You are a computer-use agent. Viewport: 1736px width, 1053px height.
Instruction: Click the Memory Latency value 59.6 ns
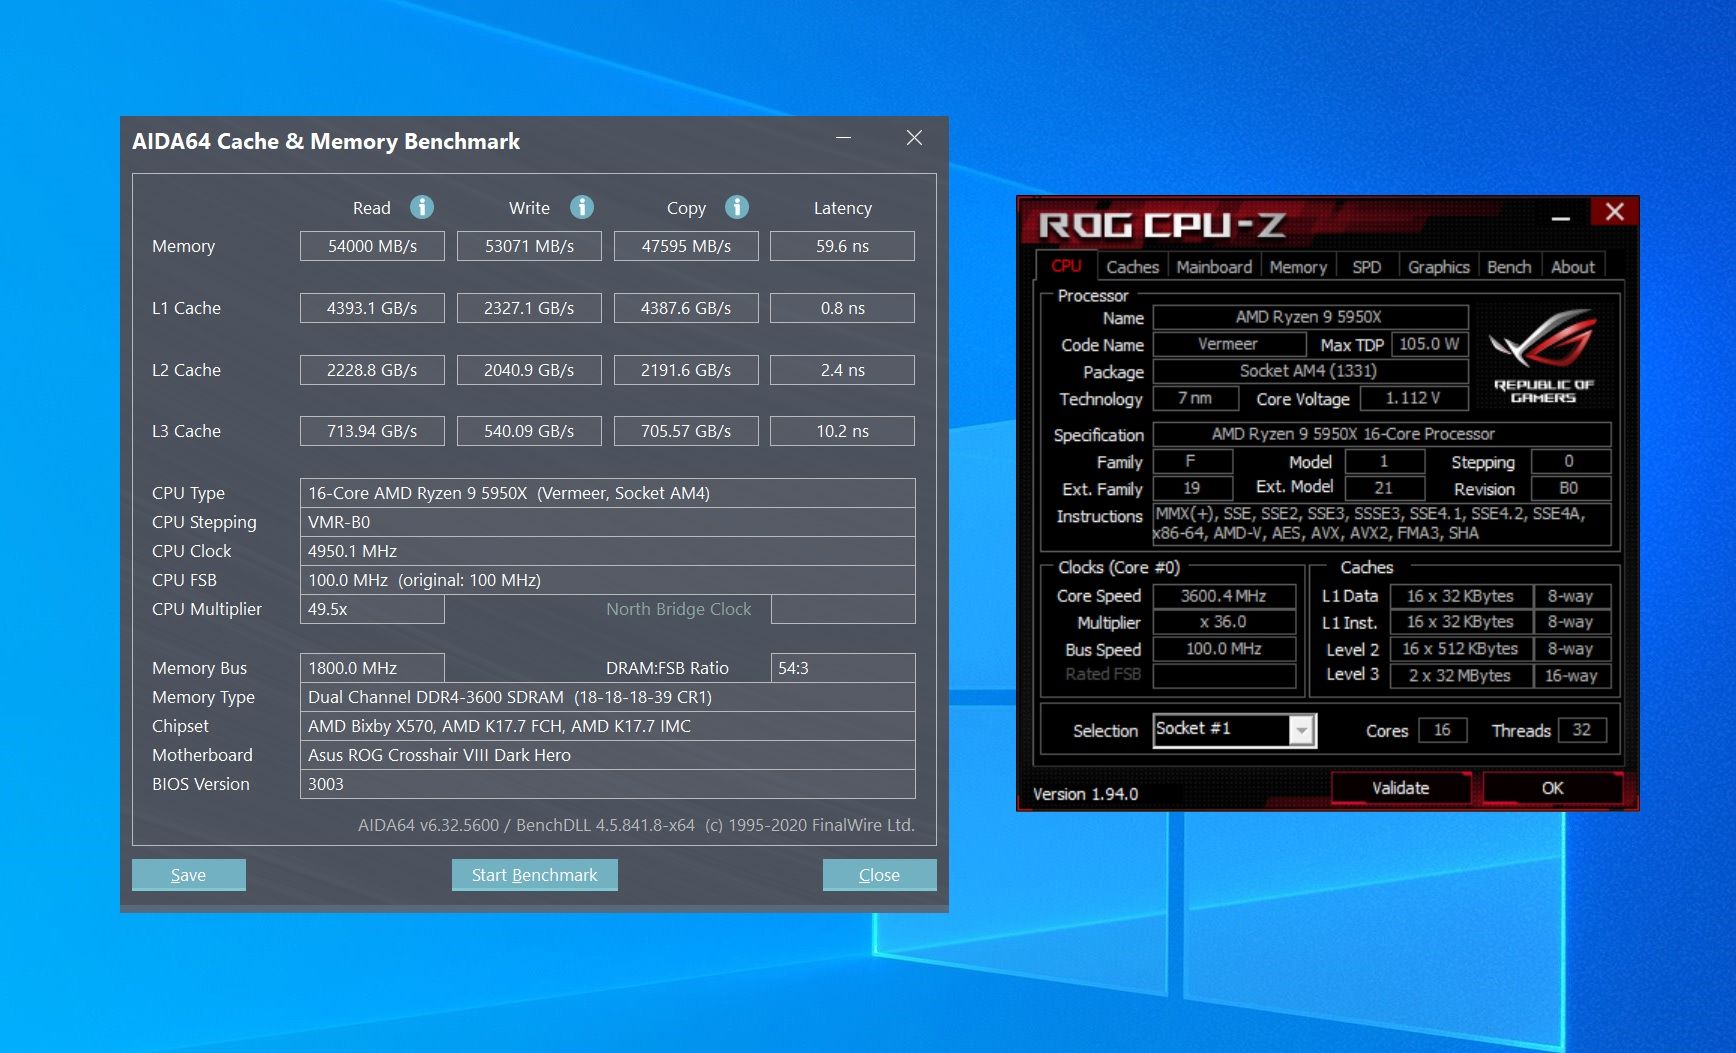843,246
